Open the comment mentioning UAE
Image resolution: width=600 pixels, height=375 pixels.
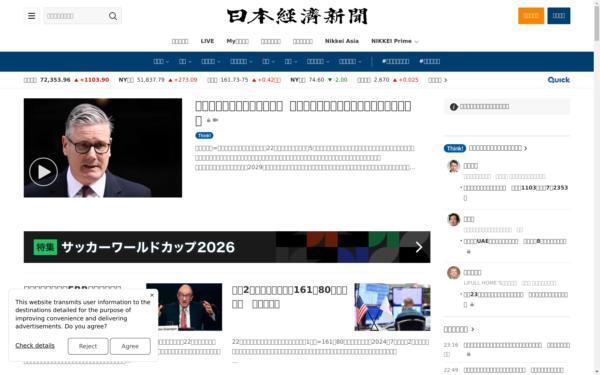click(x=515, y=241)
